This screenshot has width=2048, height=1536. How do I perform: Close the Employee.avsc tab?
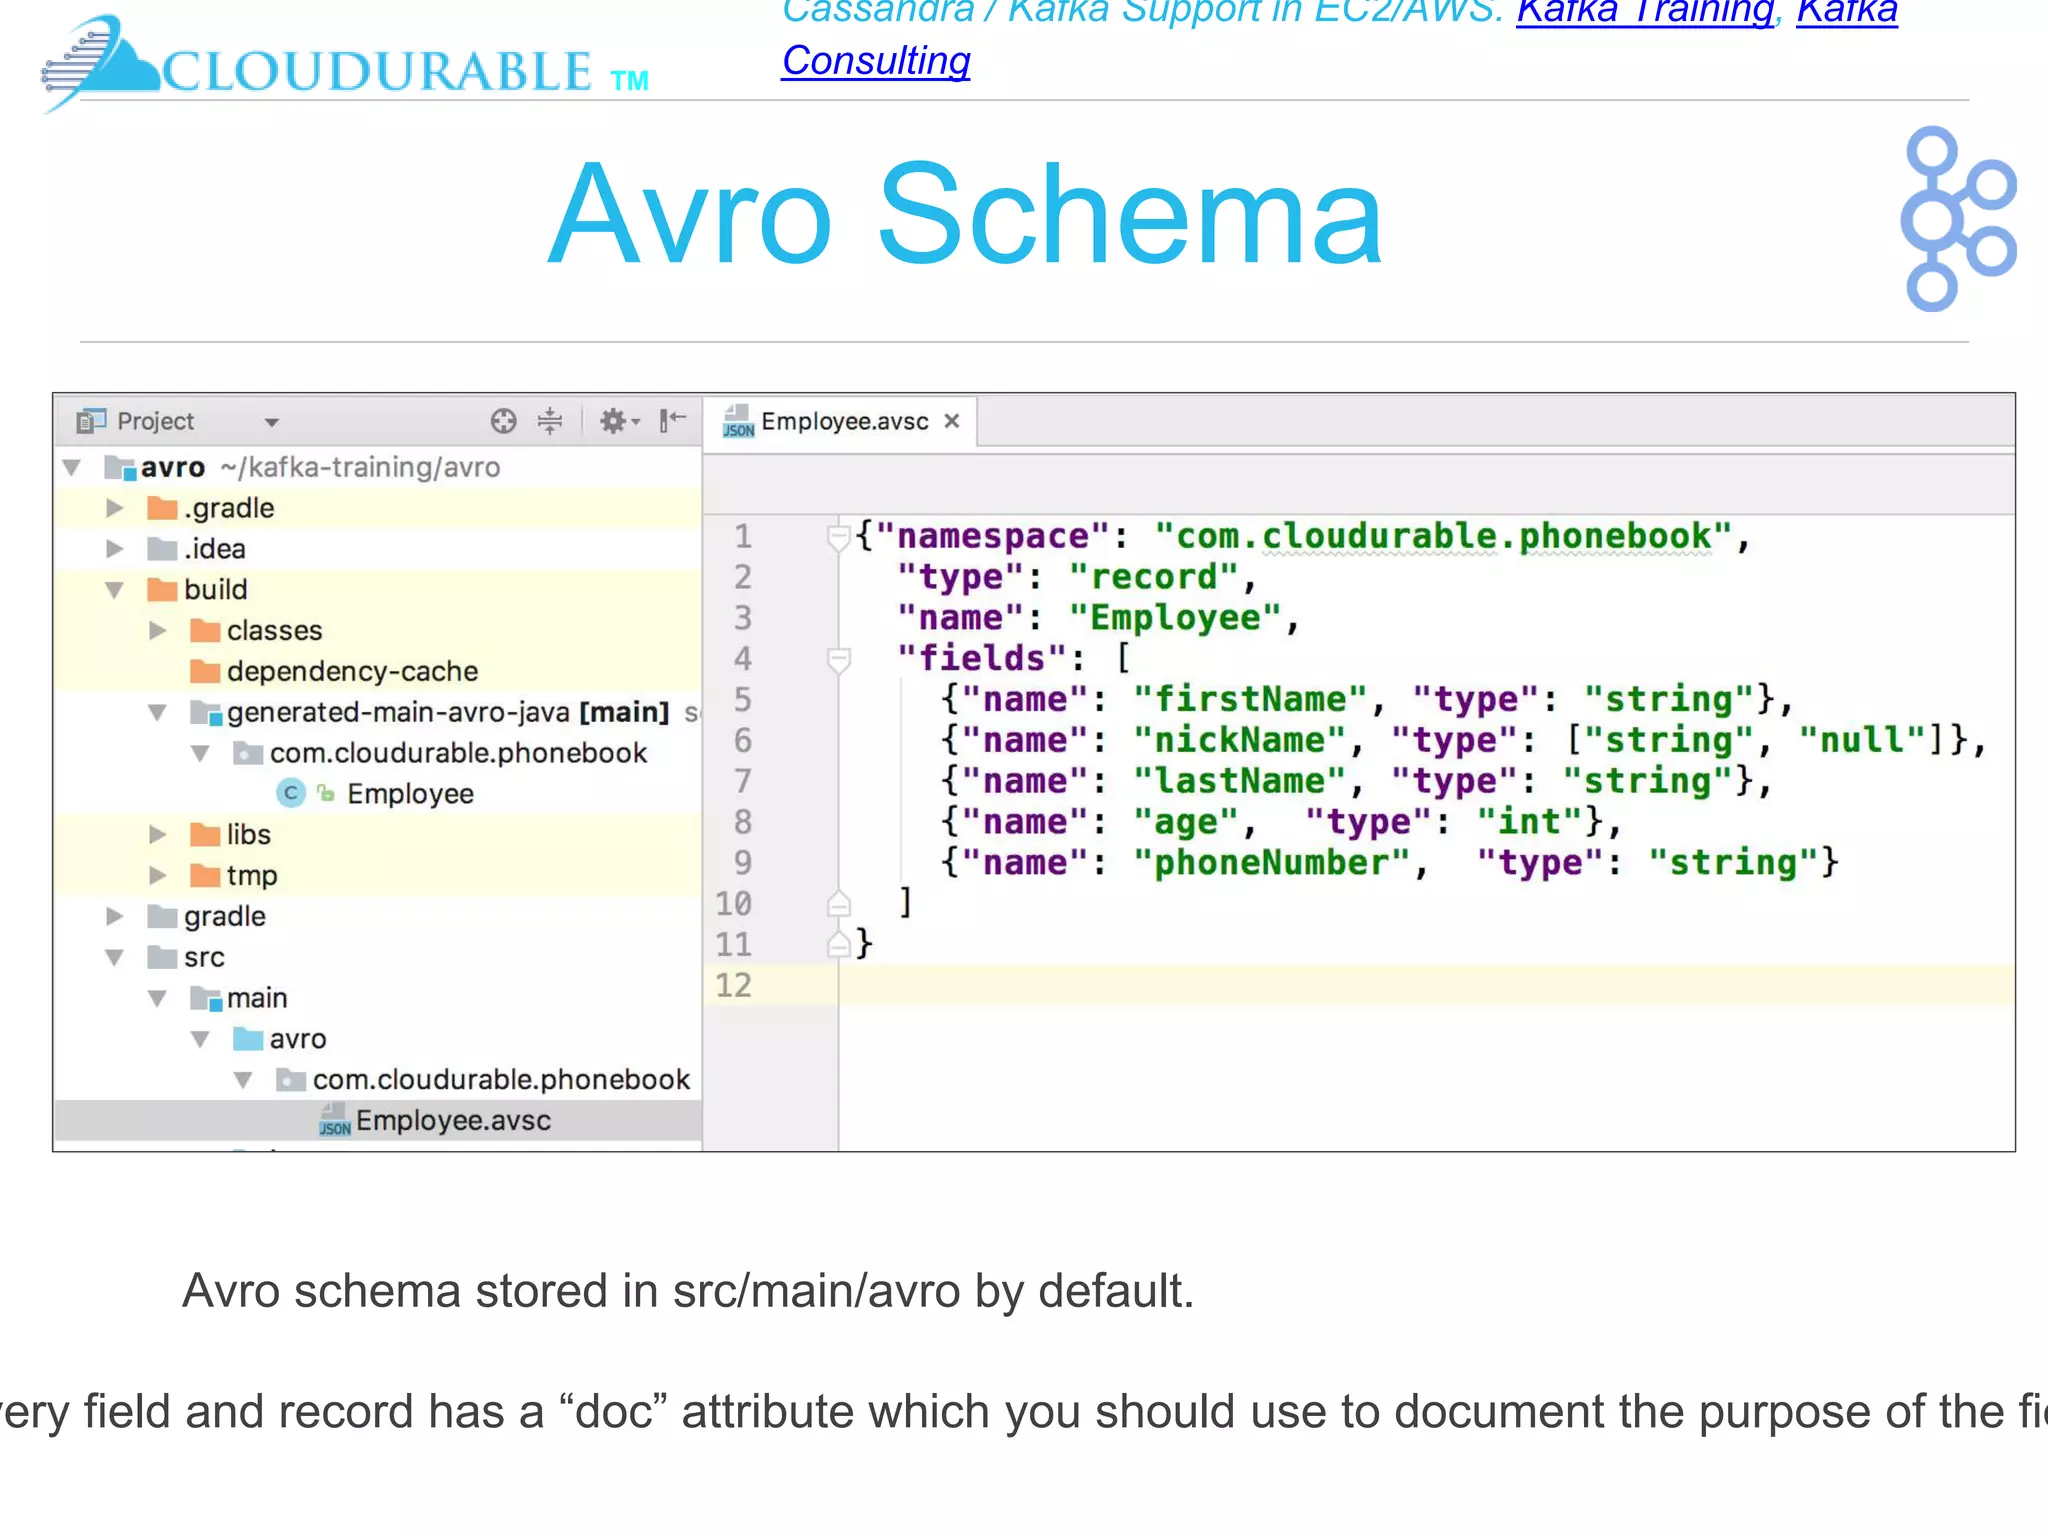click(952, 421)
